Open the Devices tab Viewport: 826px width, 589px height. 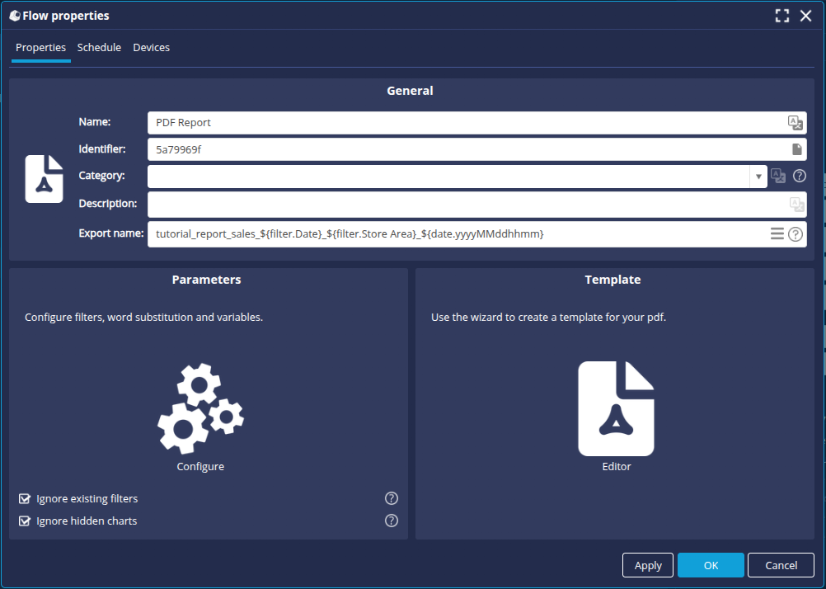[151, 47]
